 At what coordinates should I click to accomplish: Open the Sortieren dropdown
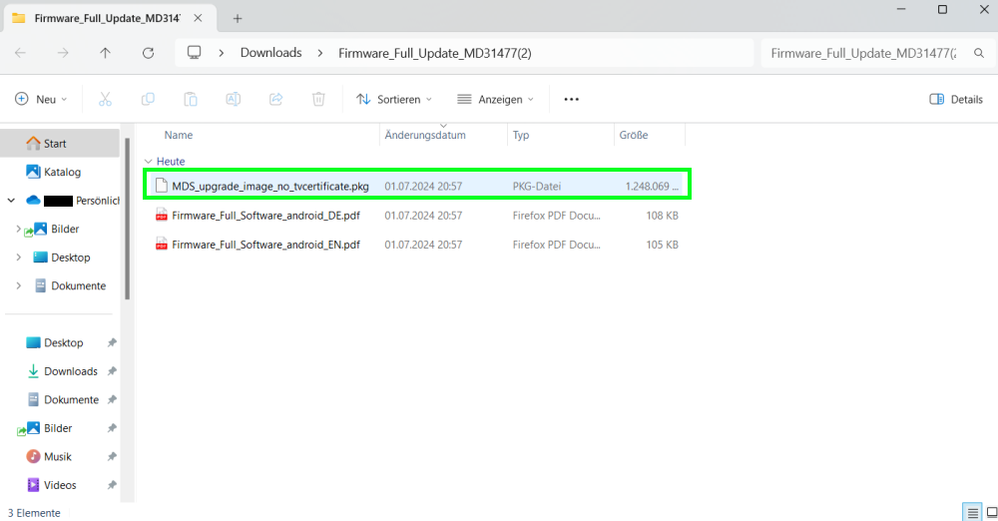[x=394, y=99]
